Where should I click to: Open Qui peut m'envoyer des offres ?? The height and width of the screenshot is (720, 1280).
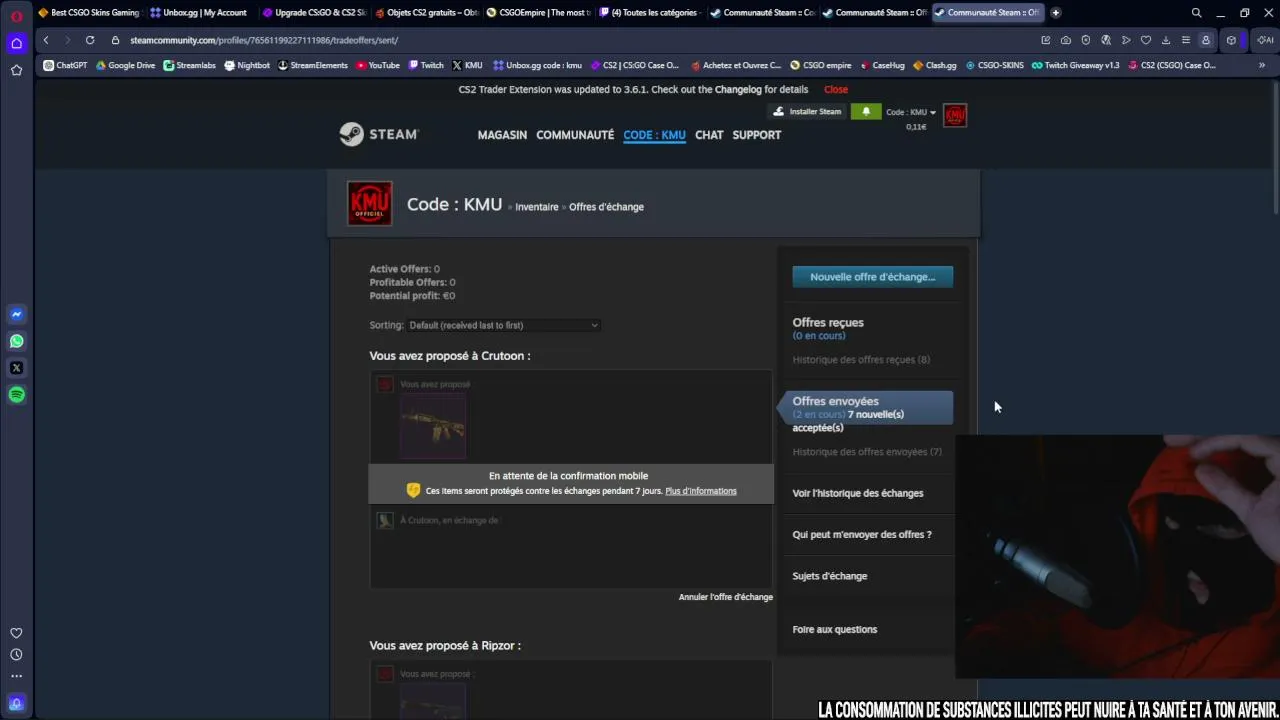862,535
